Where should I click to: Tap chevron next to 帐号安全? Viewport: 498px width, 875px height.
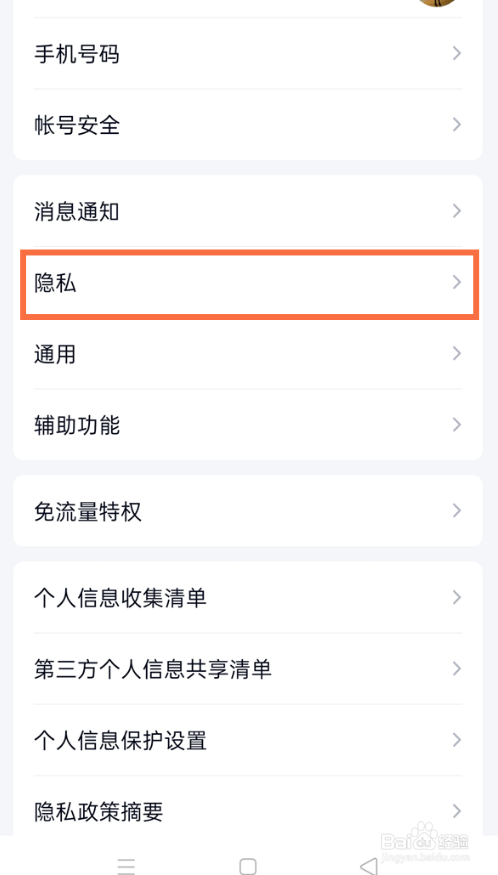457,124
